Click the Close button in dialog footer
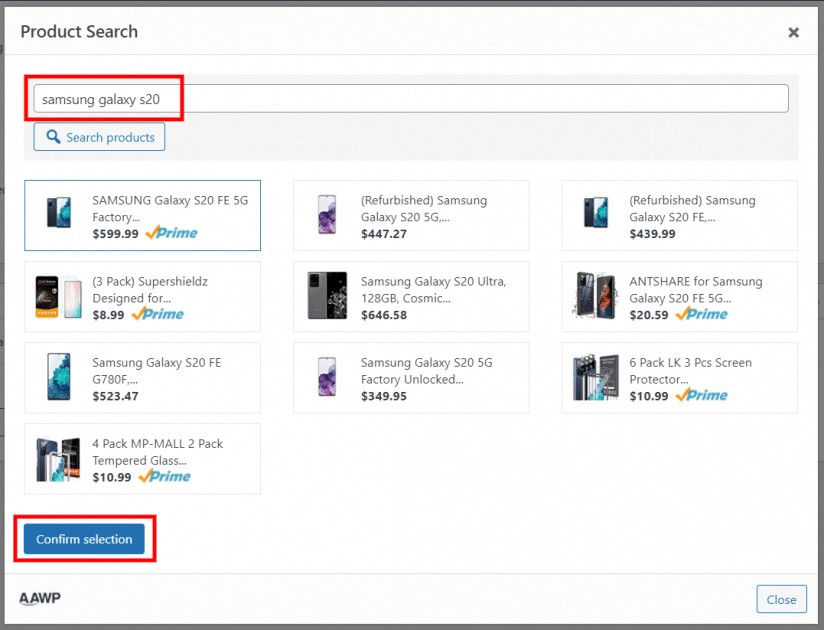This screenshot has width=824, height=630. click(x=781, y=599)
